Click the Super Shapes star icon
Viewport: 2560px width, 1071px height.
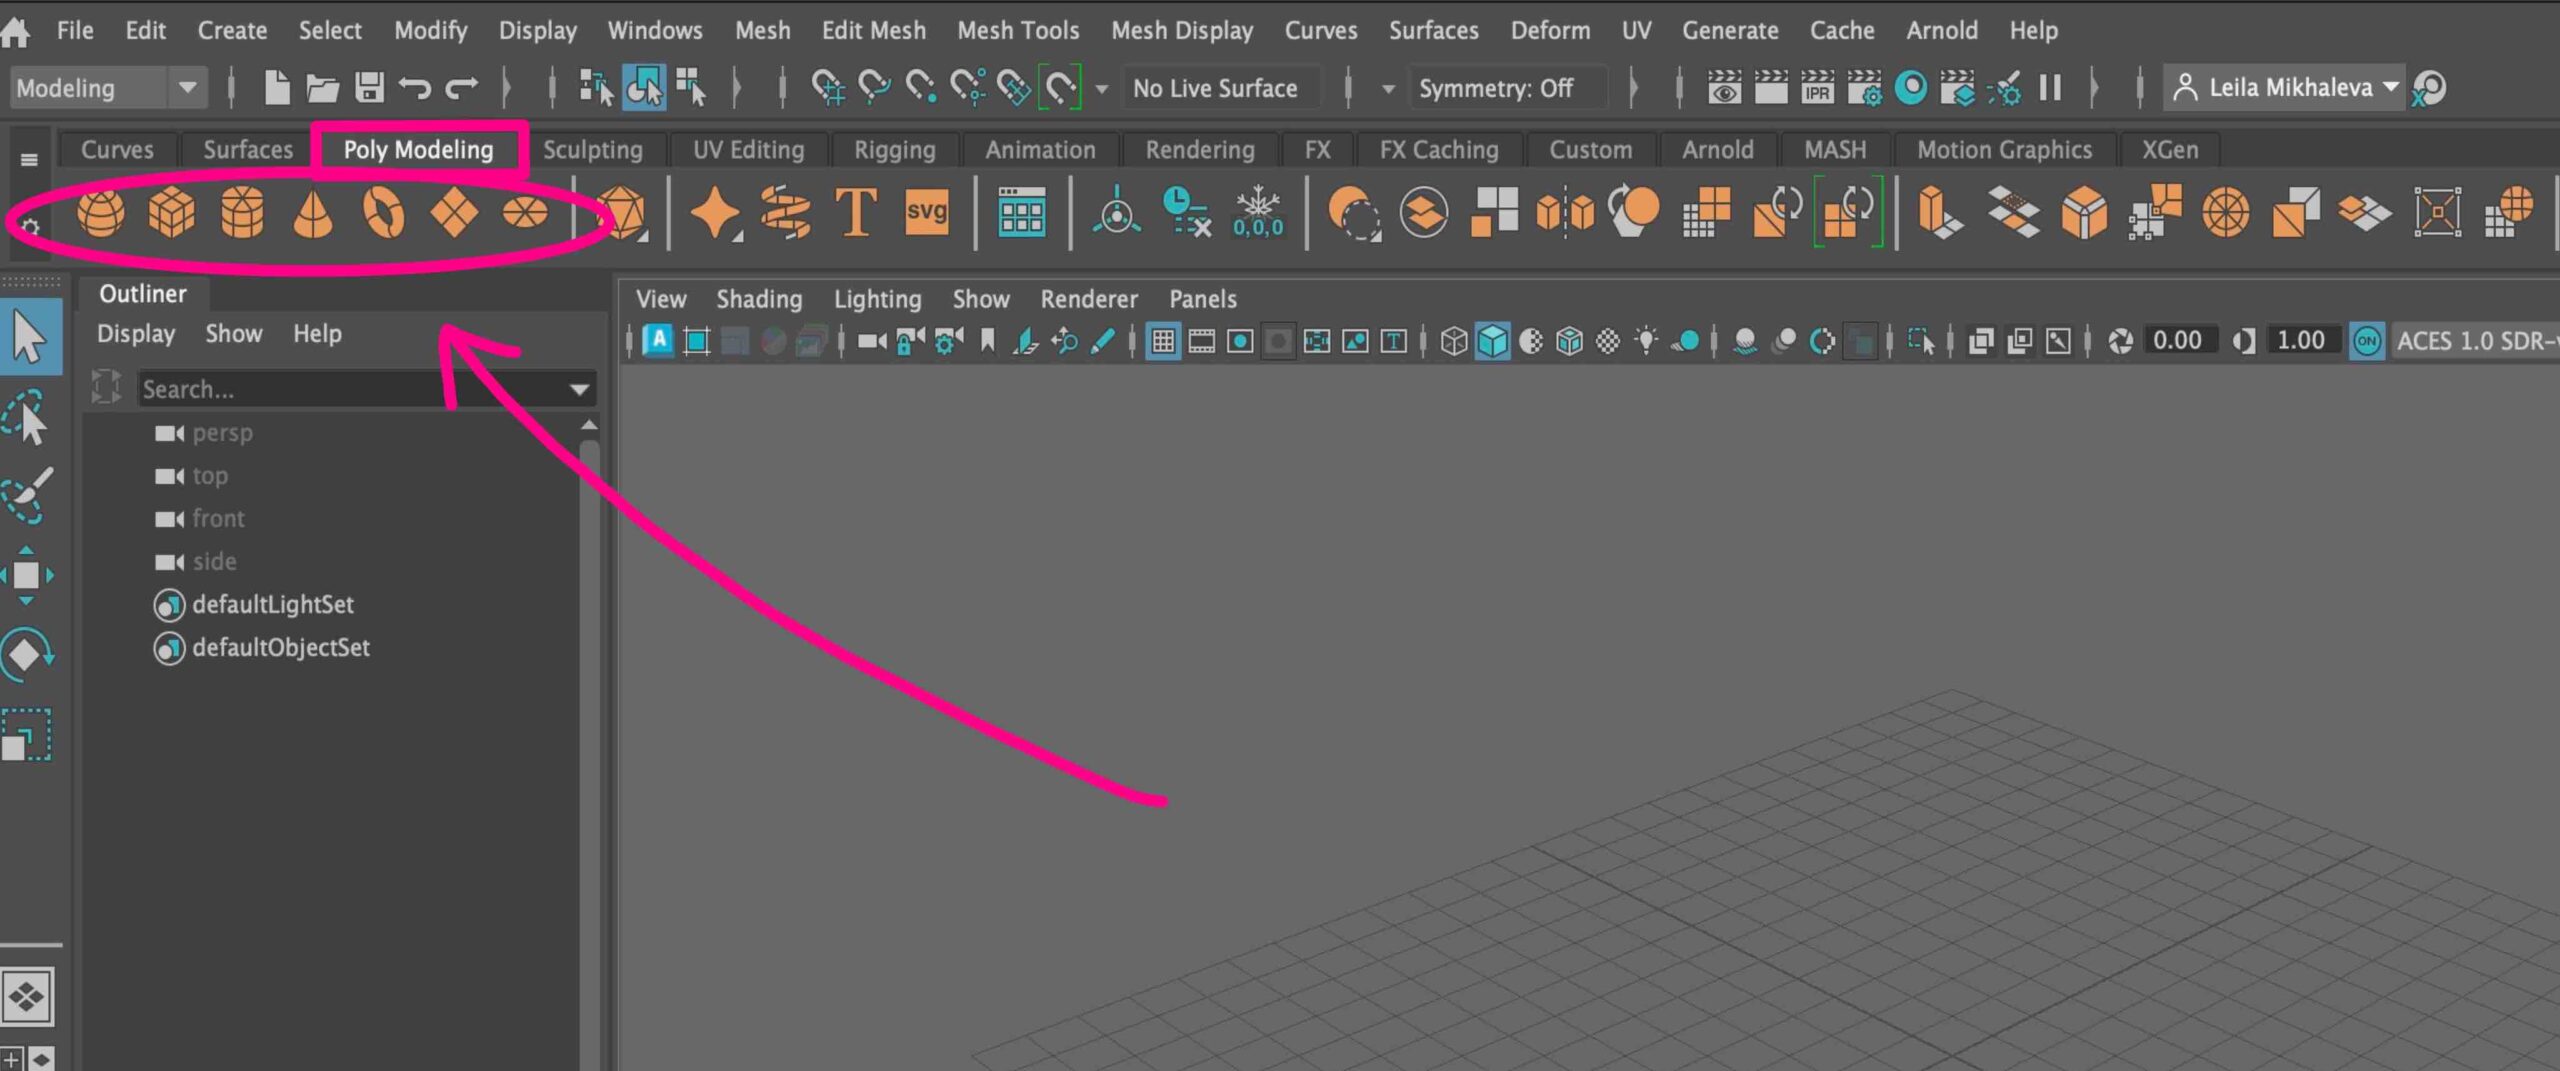(x=715, y=212)
